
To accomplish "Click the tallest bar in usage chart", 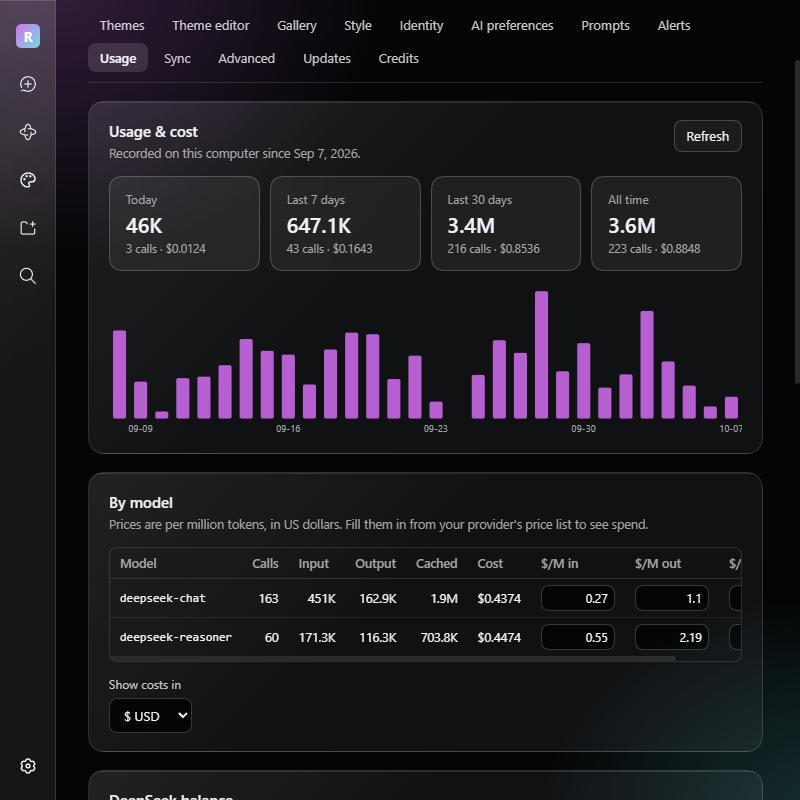I will click(x=541, y=355).
